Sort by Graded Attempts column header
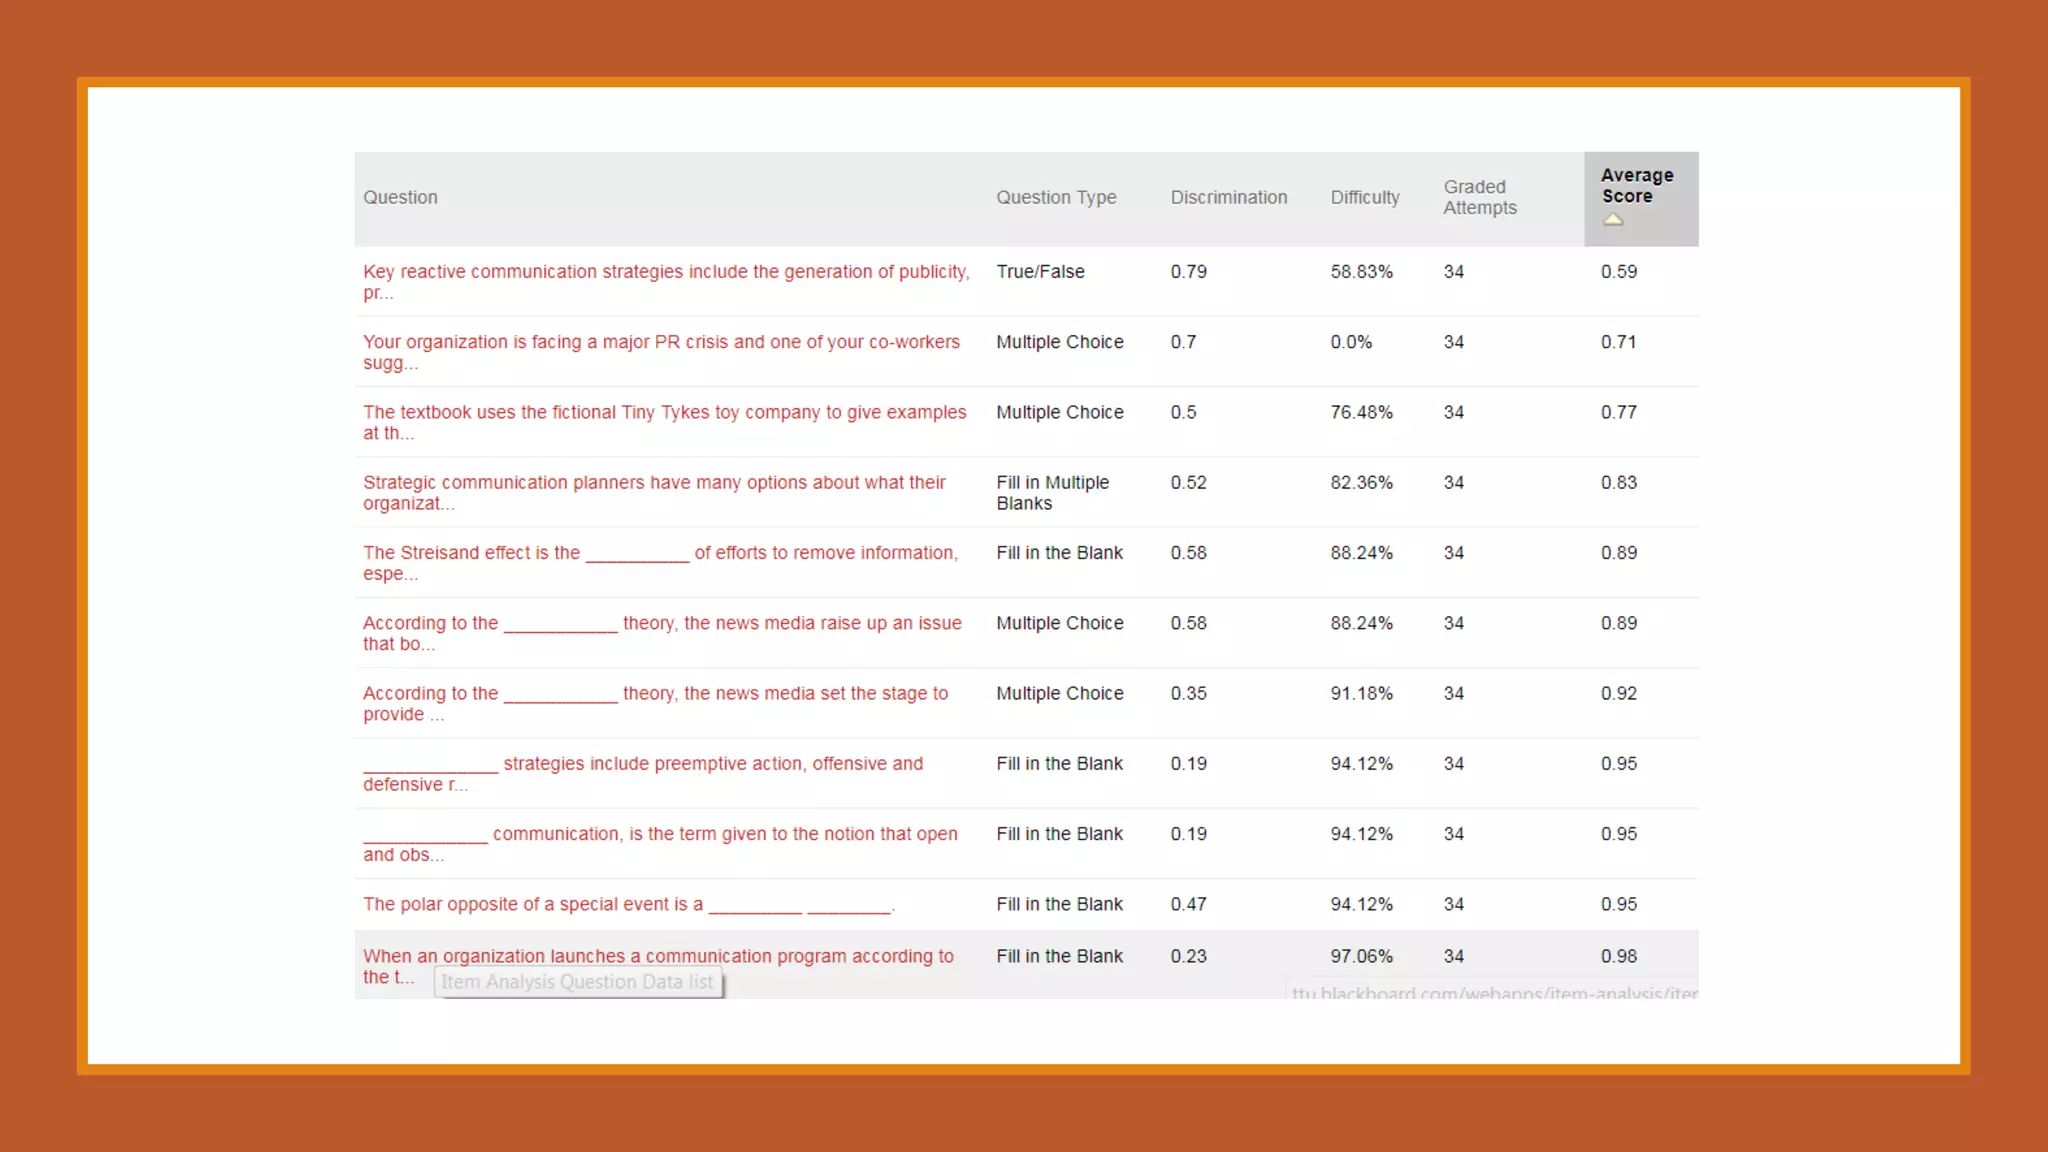 (1479, 198)
